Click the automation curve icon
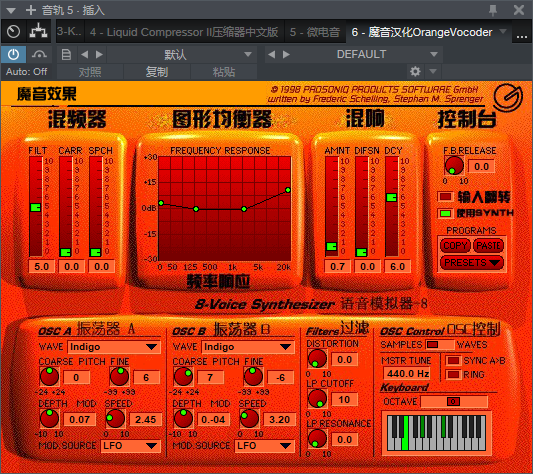The image size is (533, 474). pyautogui.click(x=39, y=54)
